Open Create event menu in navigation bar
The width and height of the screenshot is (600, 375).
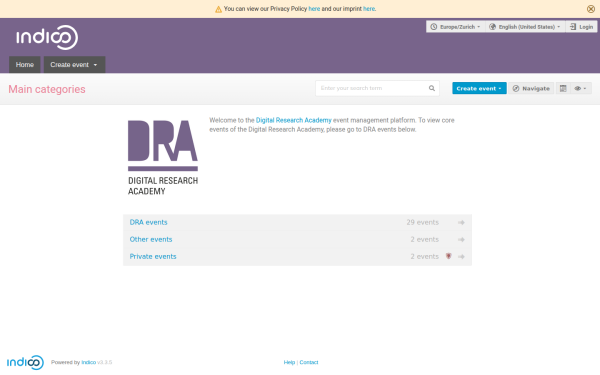coord(74,65)
